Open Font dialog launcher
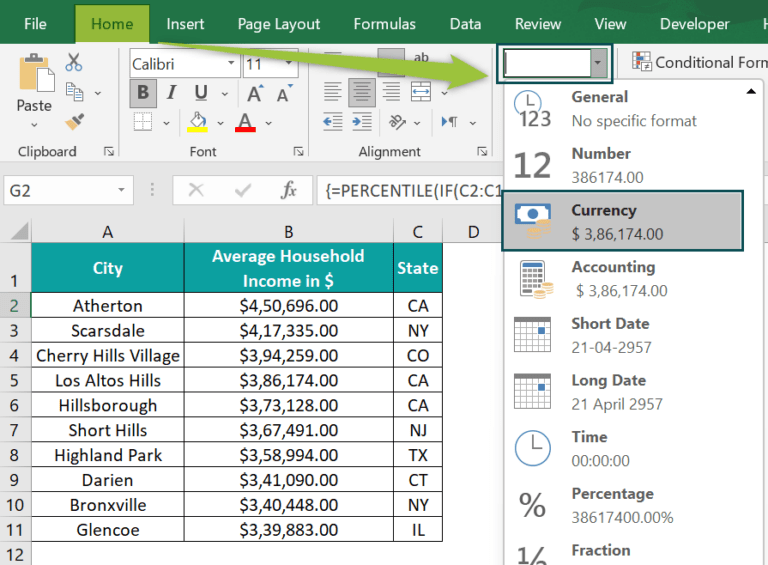This screenshot has width=768, height=565. pos(298,152)
